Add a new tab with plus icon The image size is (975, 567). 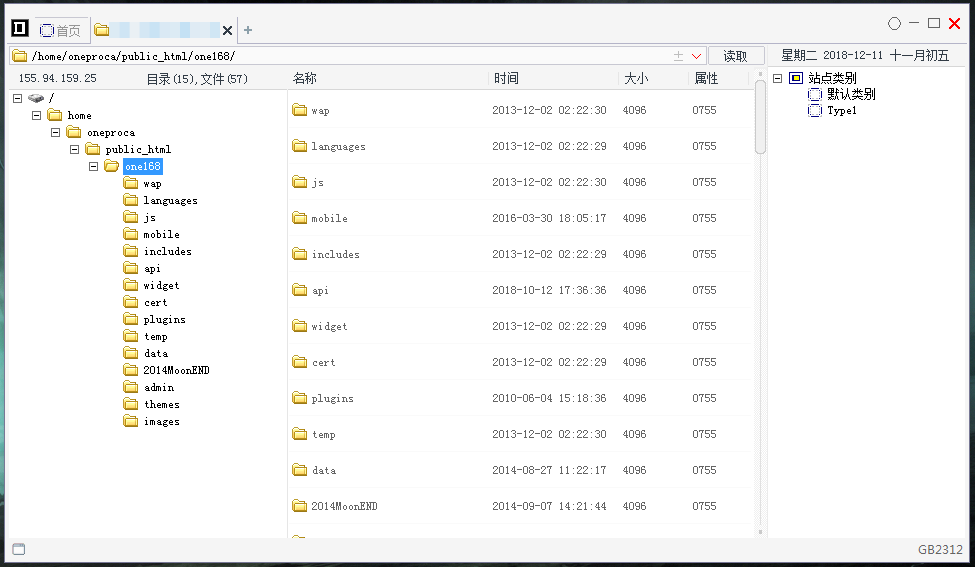[248, 30]
